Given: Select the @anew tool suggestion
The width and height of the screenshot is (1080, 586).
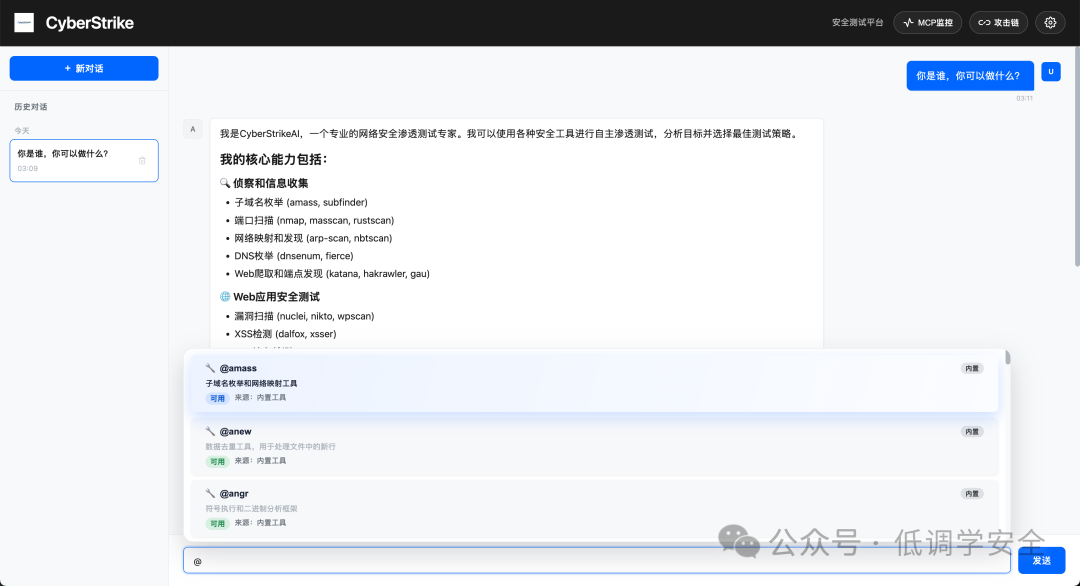Looking at the screenshot, I should pos(594,446).
